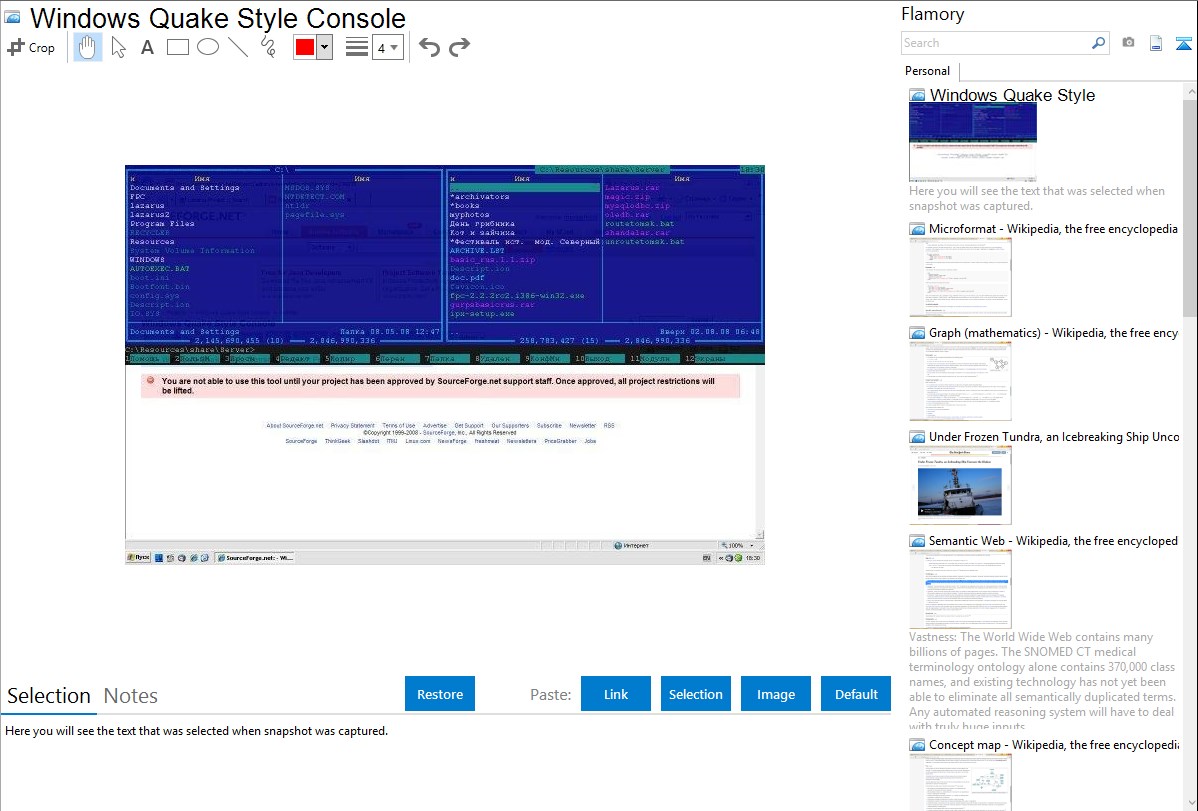
Task: Click the Default paste button
Action: point(856,694)
